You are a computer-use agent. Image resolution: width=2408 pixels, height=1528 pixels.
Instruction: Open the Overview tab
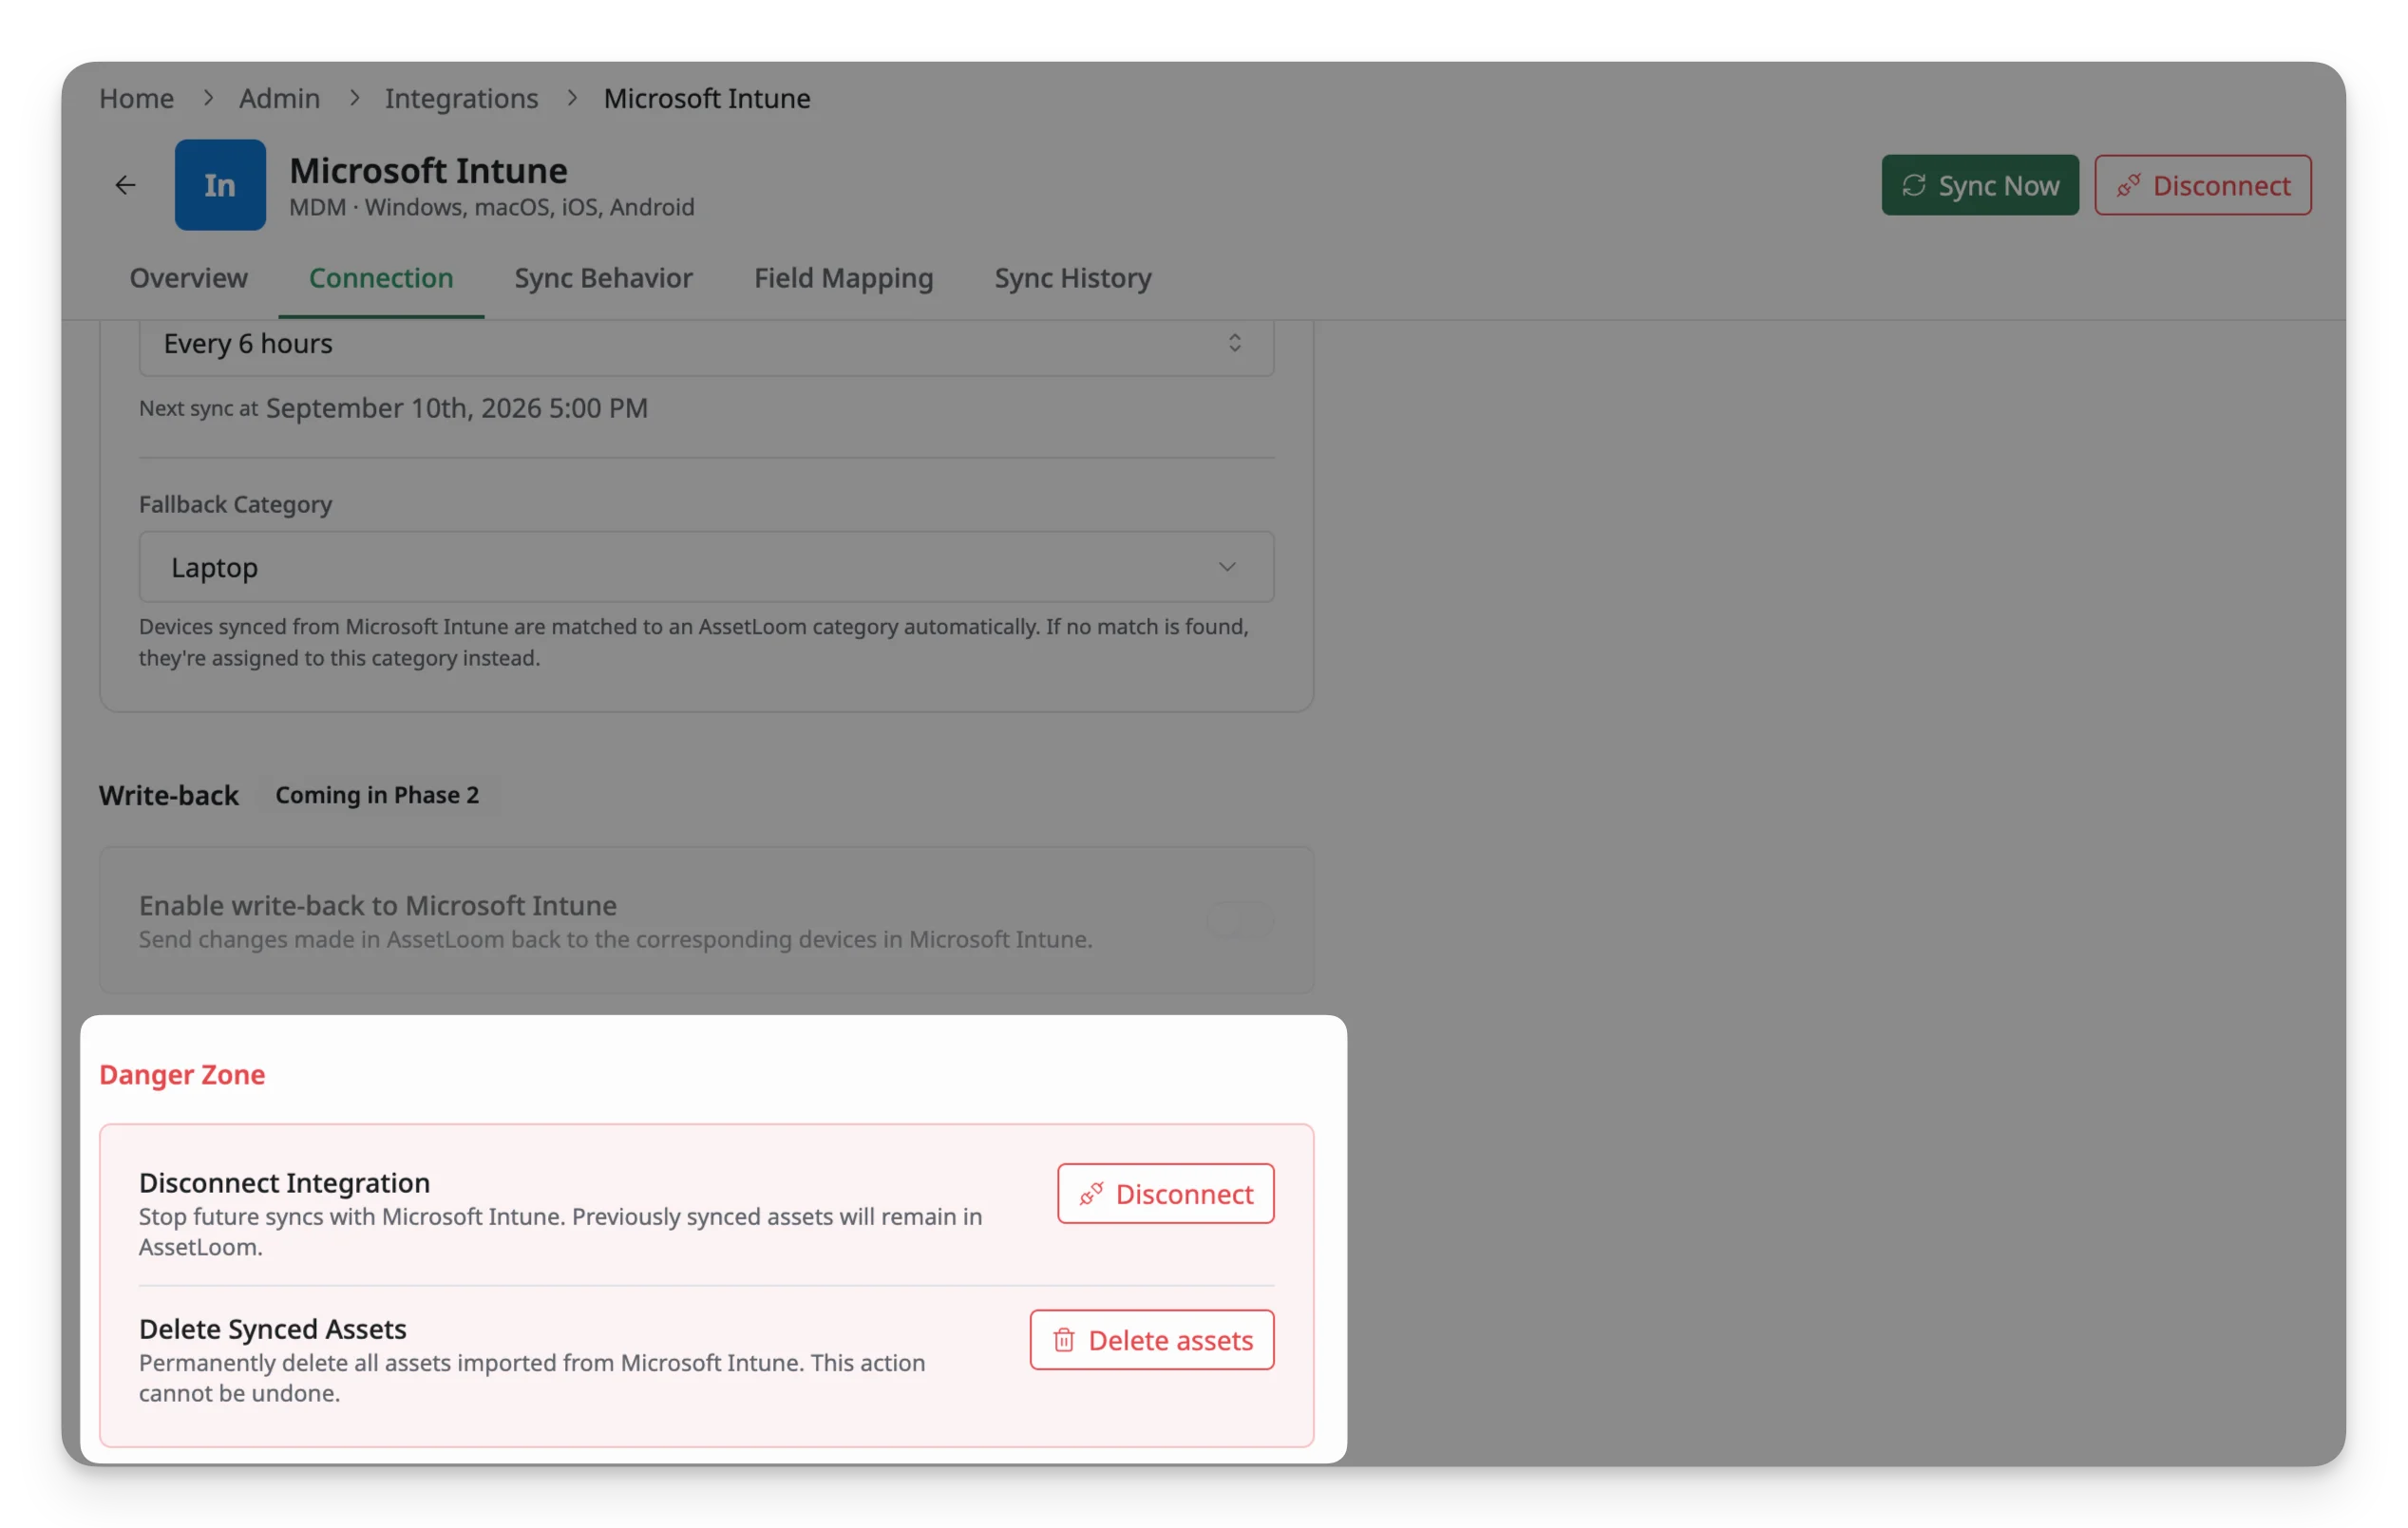(x=188, y=278)
